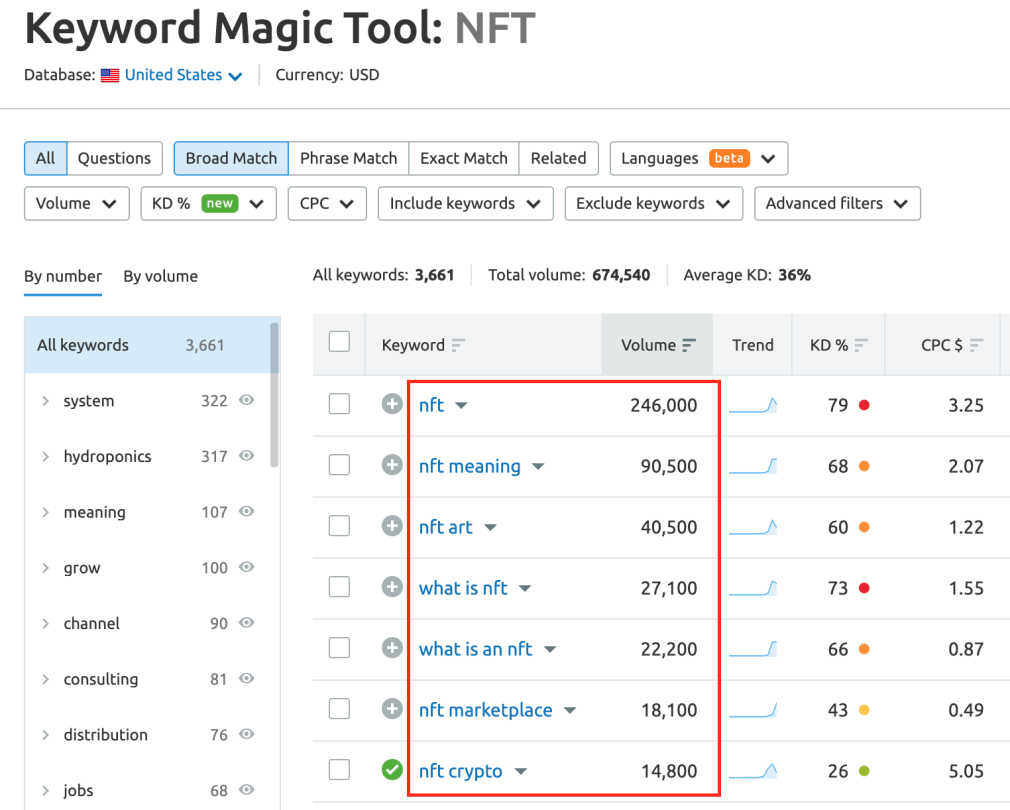The image size is (1010, 810).
Task: Switch to 'By volume' grouping tab
Action: click(160, 277)
